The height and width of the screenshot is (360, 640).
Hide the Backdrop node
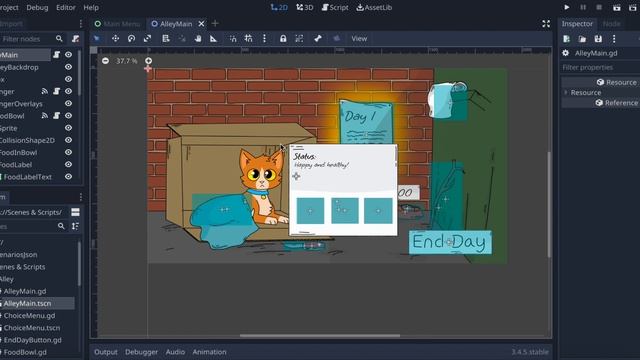pyautogui.click(x=69, y=67)
